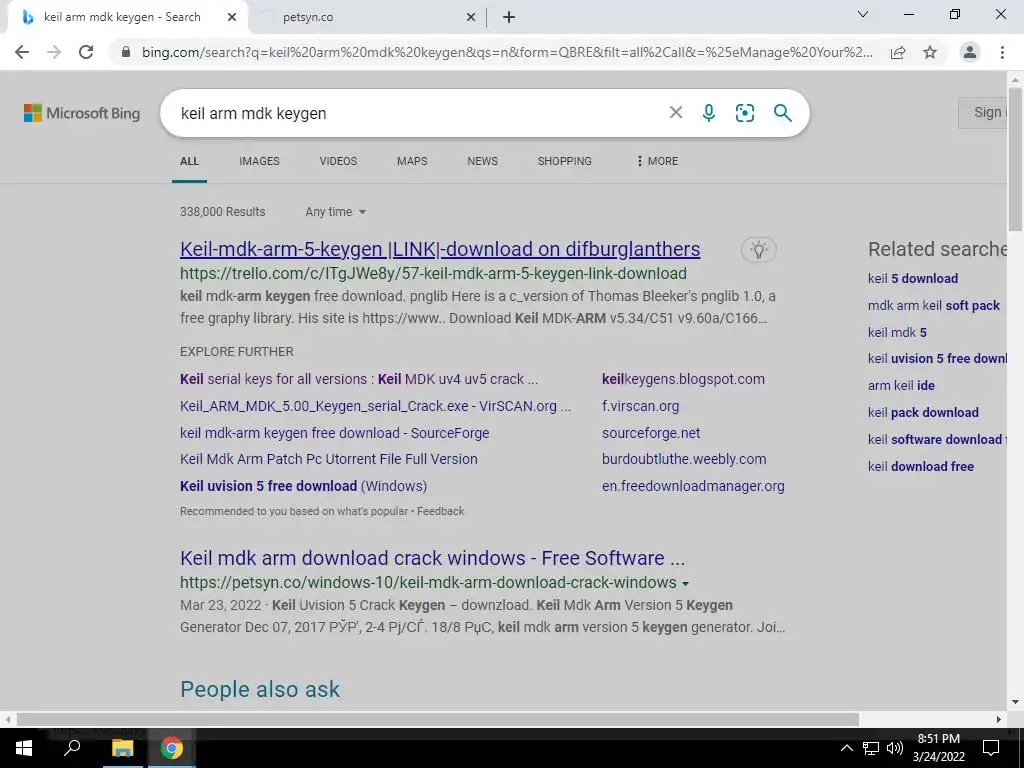The height and width of the screenshot is (768, 1024).
Task: Open a new browser tab
Action: tap(509, 17)
